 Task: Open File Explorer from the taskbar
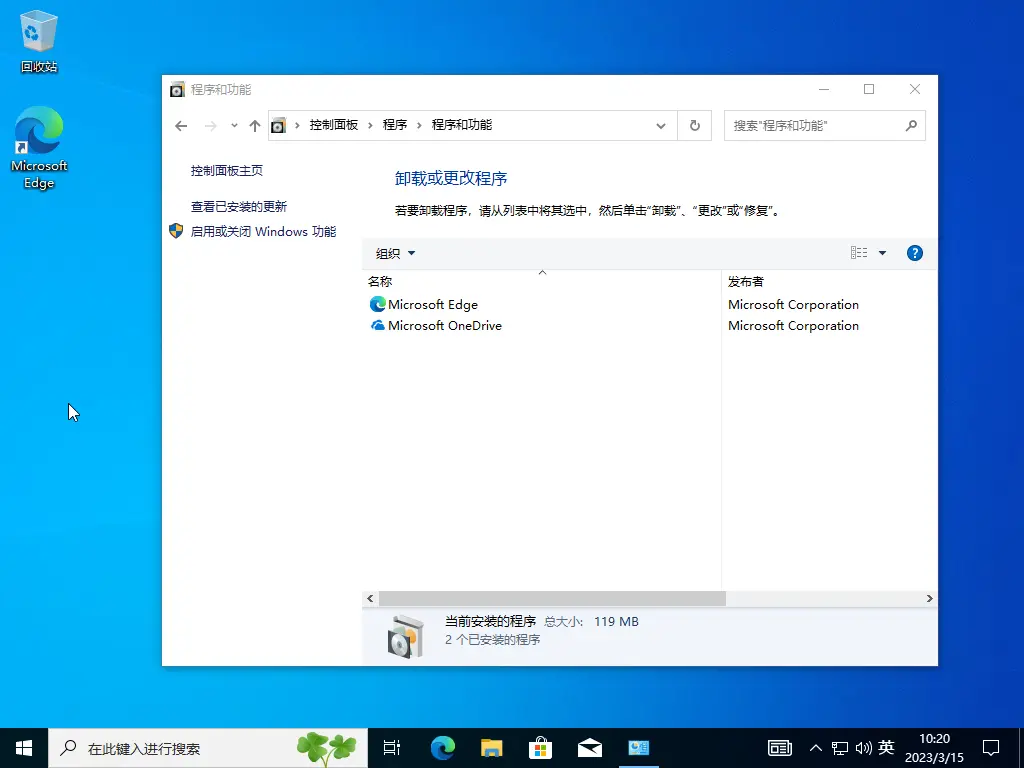(x=491, y=748)
